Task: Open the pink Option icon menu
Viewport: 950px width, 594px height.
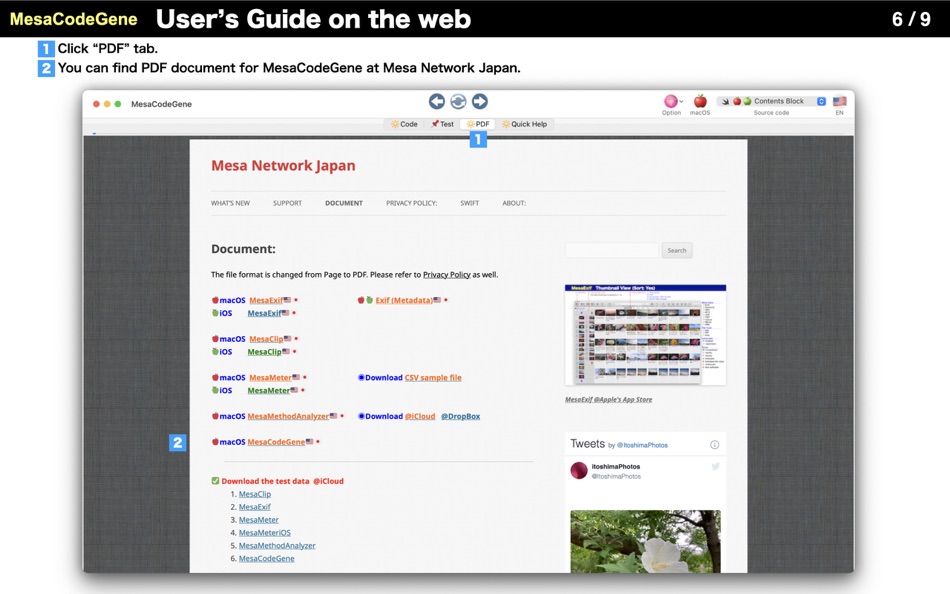Action: (x=671, y=101)
